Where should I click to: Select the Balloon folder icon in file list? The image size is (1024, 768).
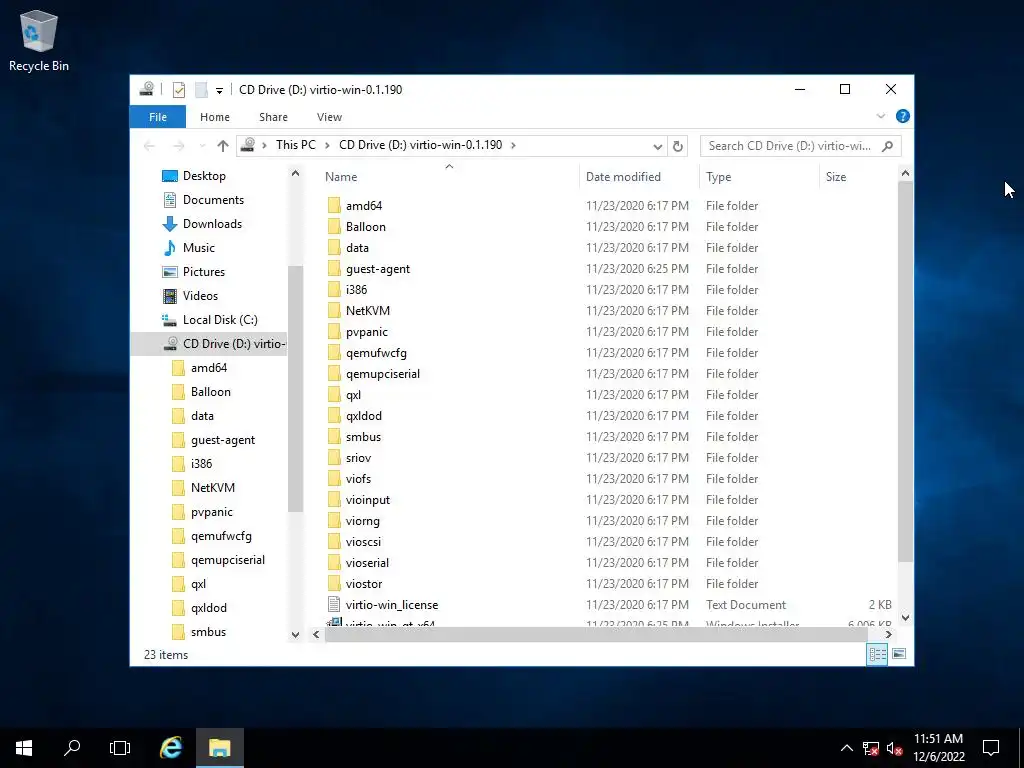coord(334,227)
